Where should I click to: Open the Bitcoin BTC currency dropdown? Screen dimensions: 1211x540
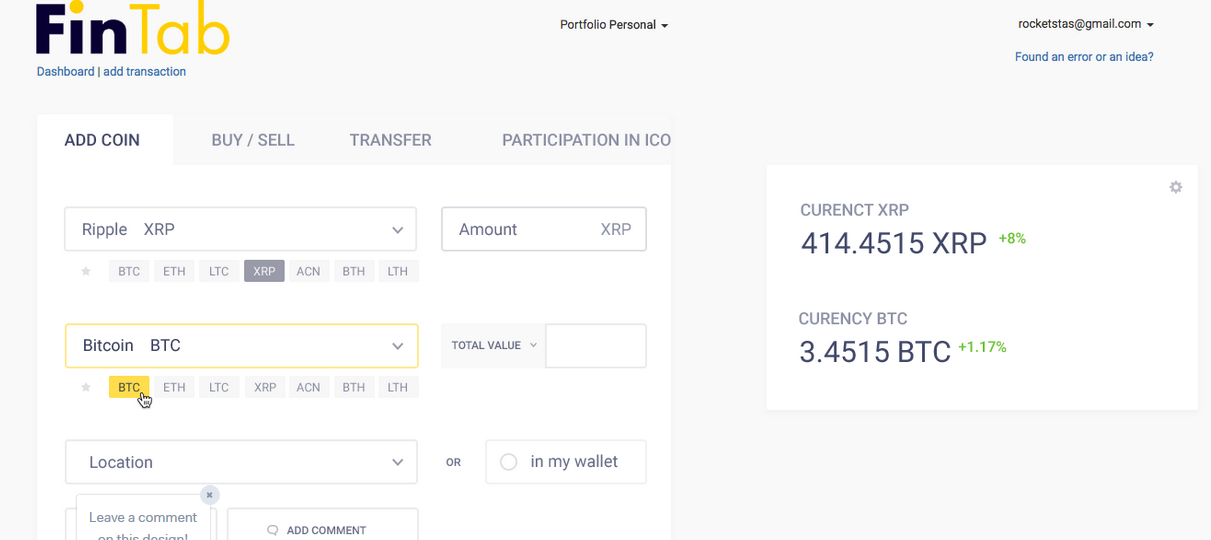pyautogui.click(x=397, y=346)
